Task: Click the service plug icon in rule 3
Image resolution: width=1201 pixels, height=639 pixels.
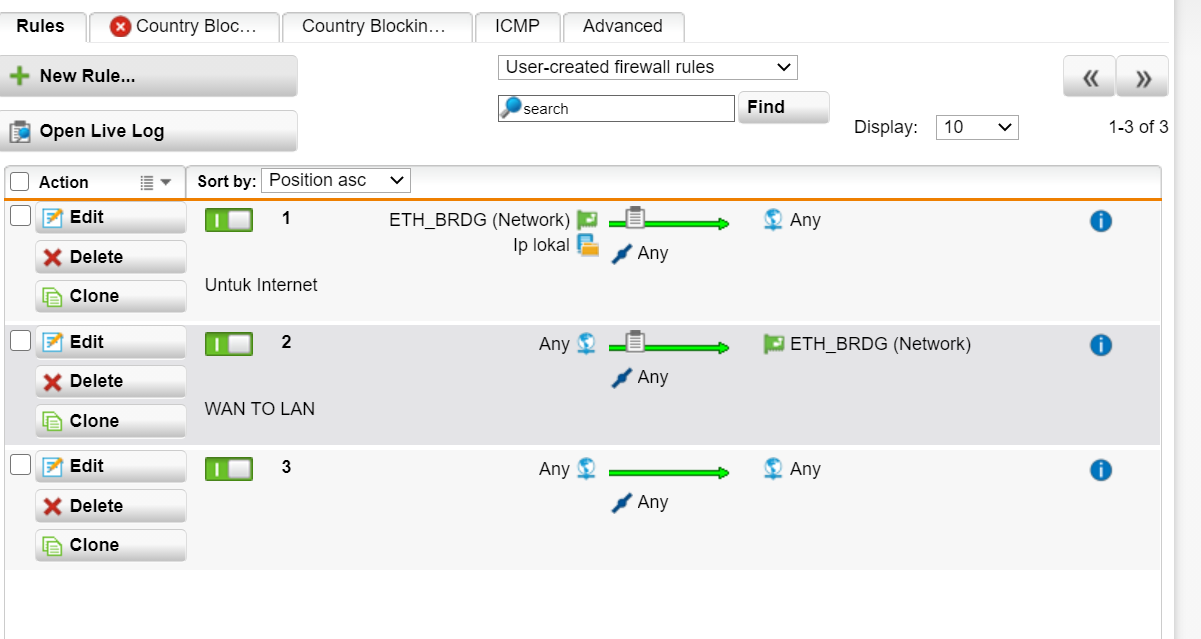Action: click(622, 503)
